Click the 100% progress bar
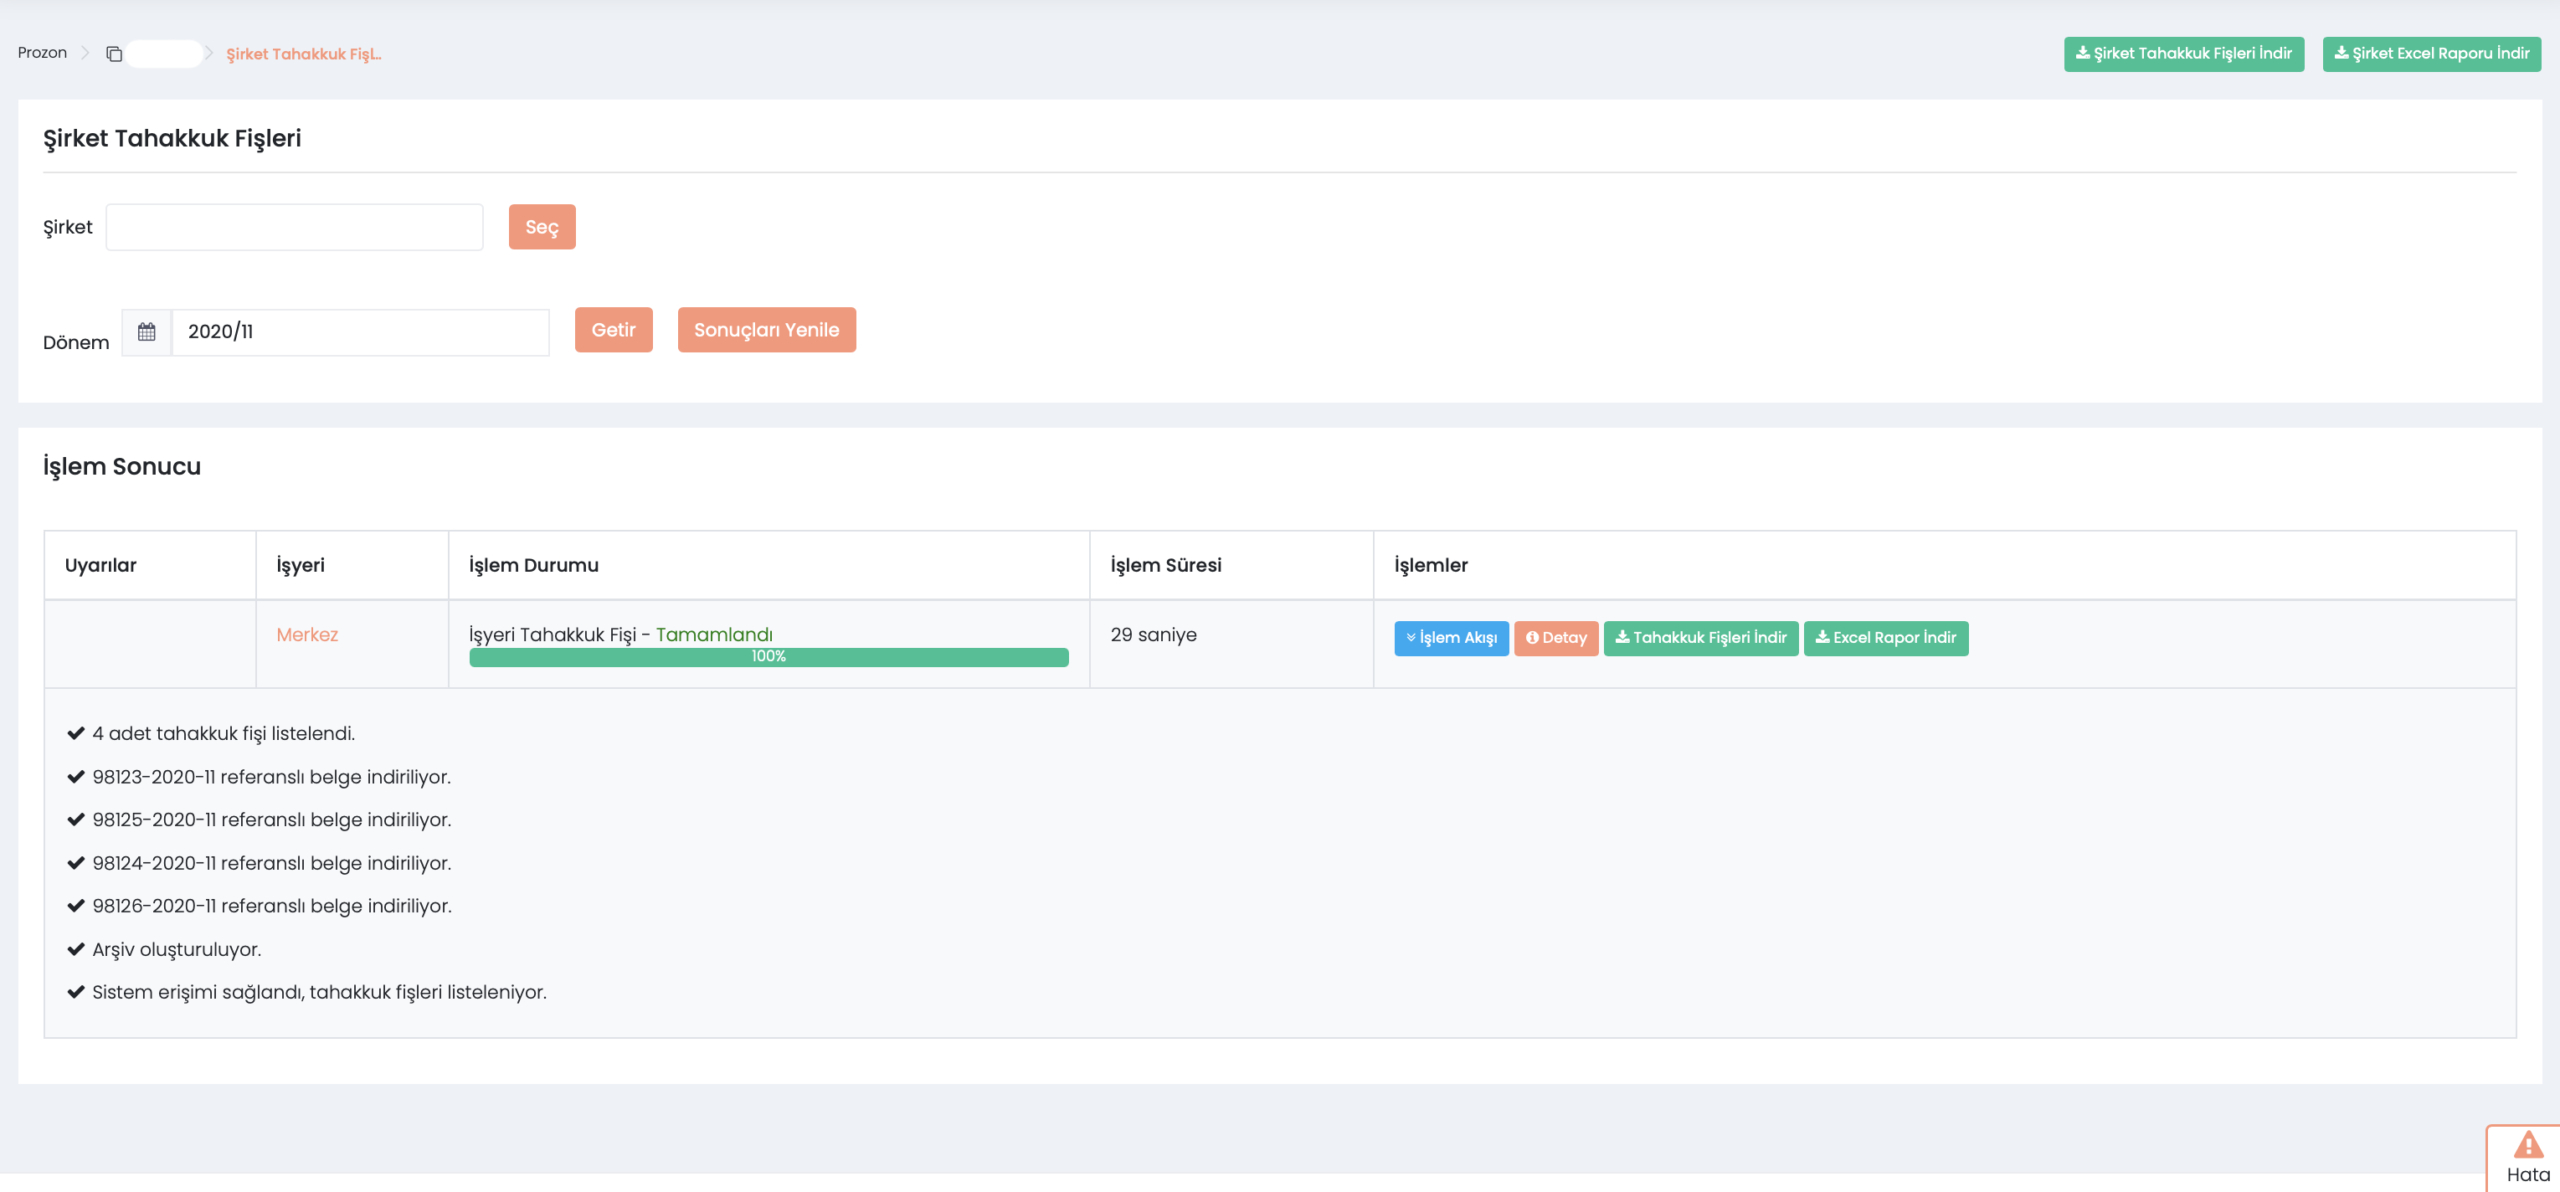The height and width of the screenshot is (1192, 2560). tap(768, 657)
